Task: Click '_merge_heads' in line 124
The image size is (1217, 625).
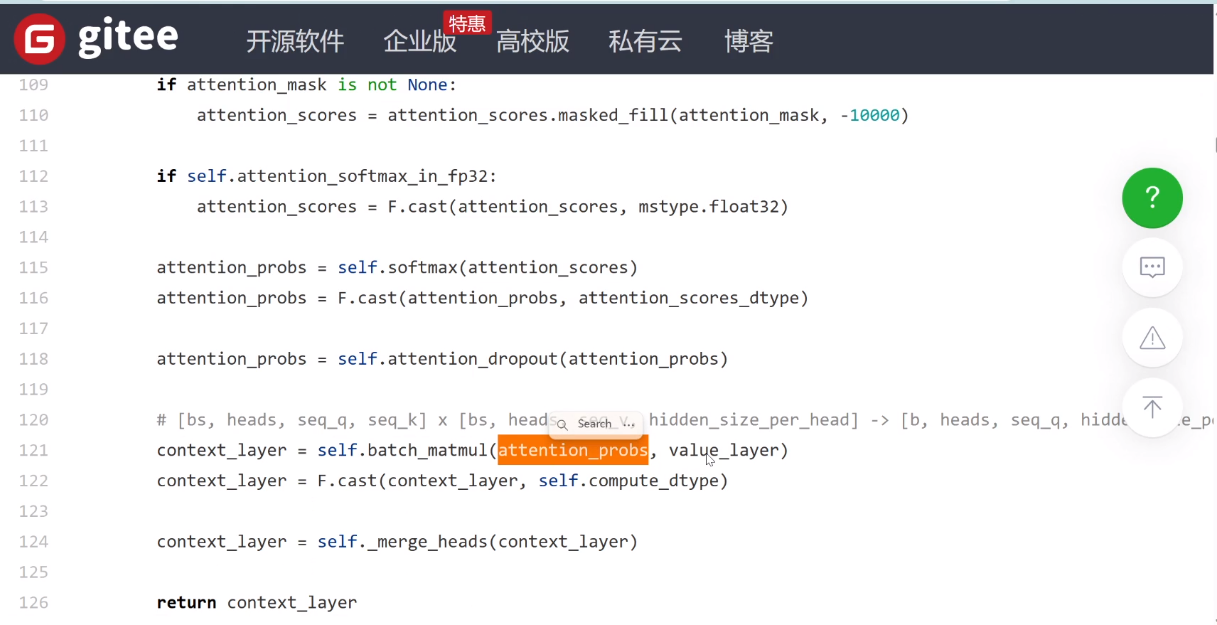Action: (x=427, y=542)
